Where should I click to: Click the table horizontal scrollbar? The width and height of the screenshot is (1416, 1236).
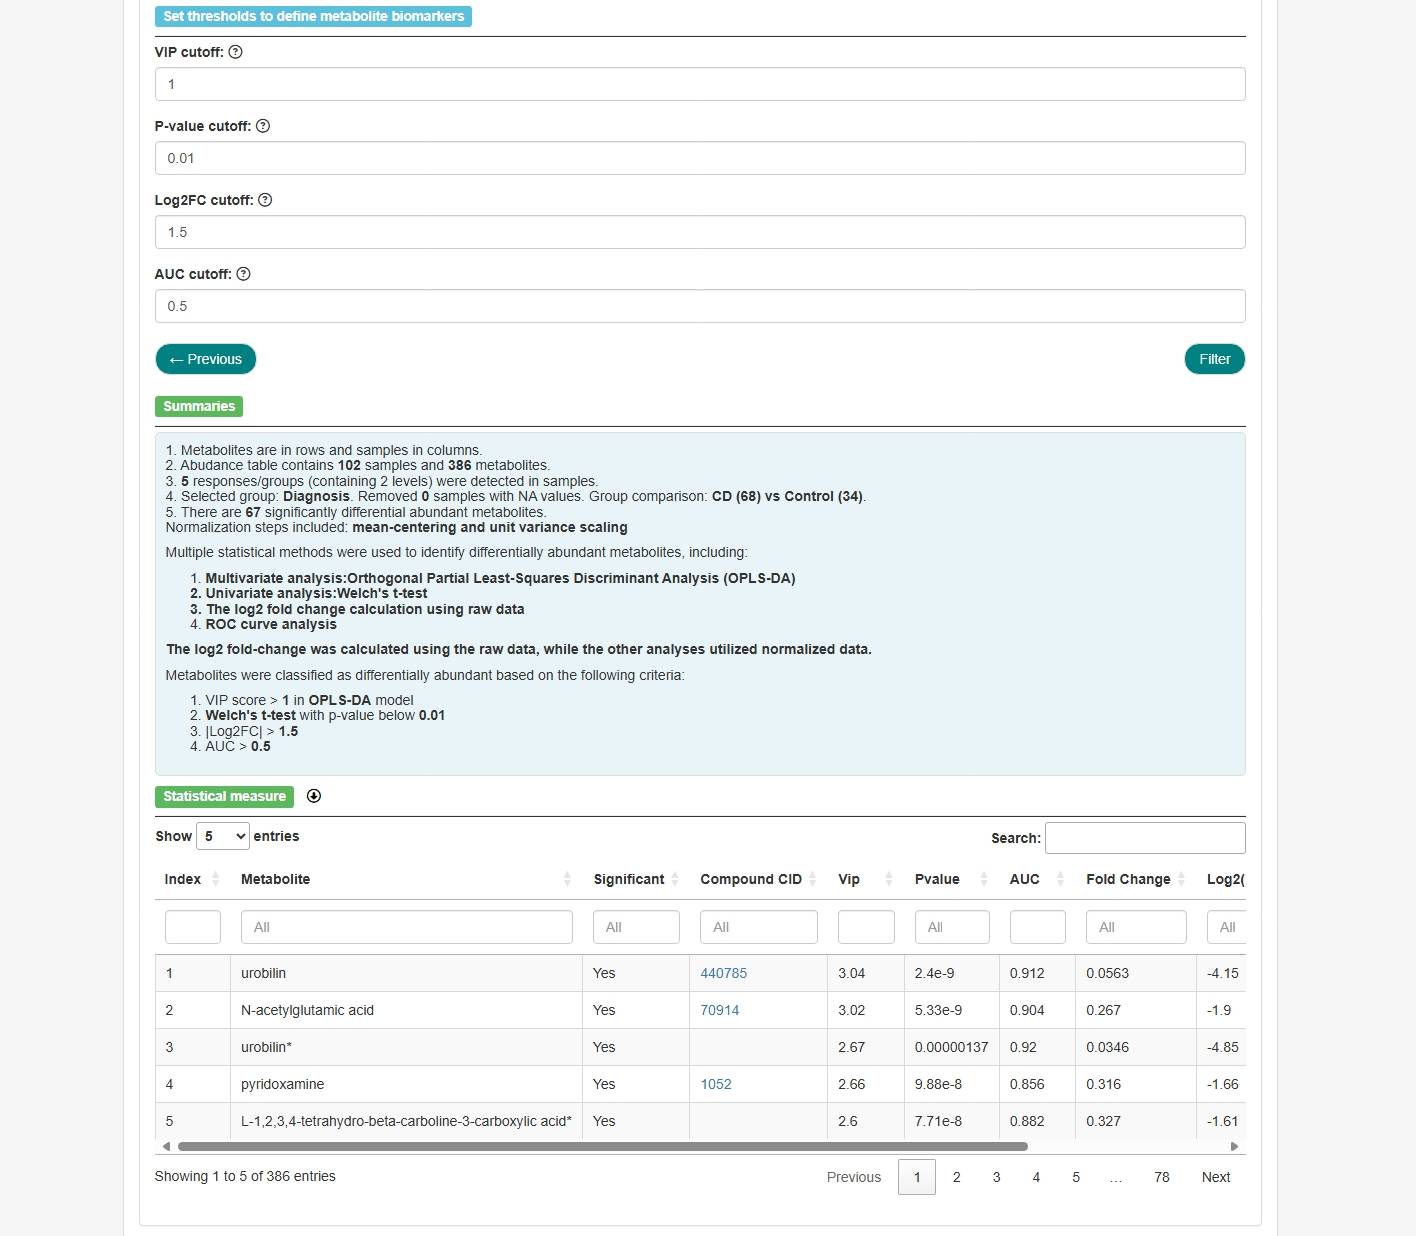(603, 1146)
